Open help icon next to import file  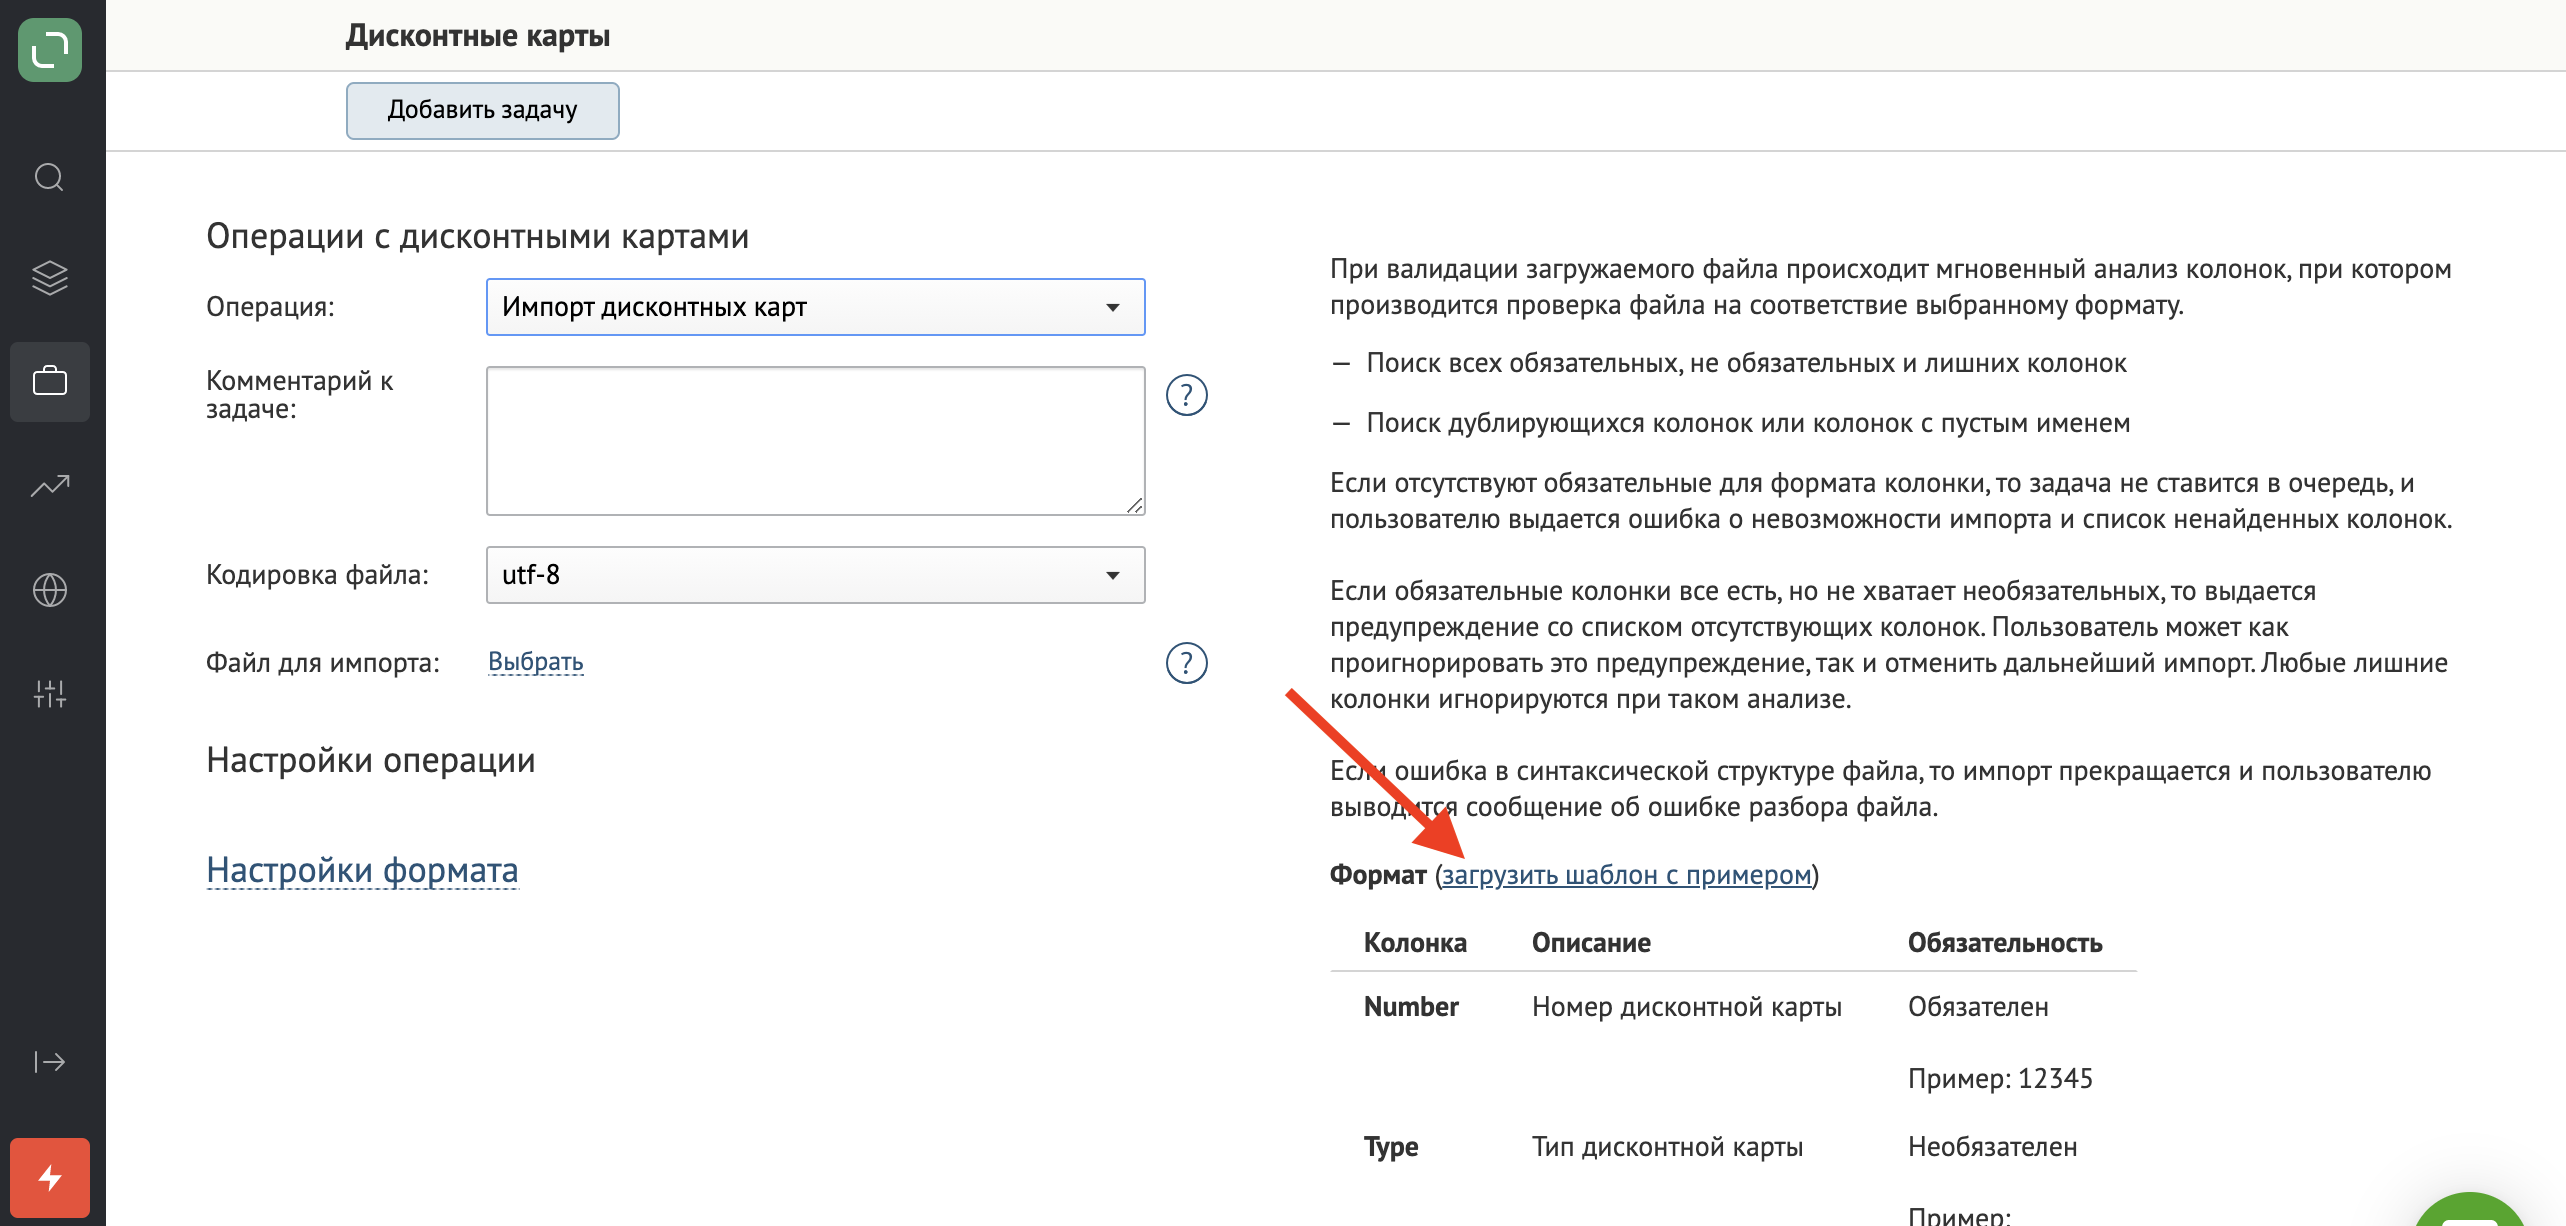[x=1187, y=663]
